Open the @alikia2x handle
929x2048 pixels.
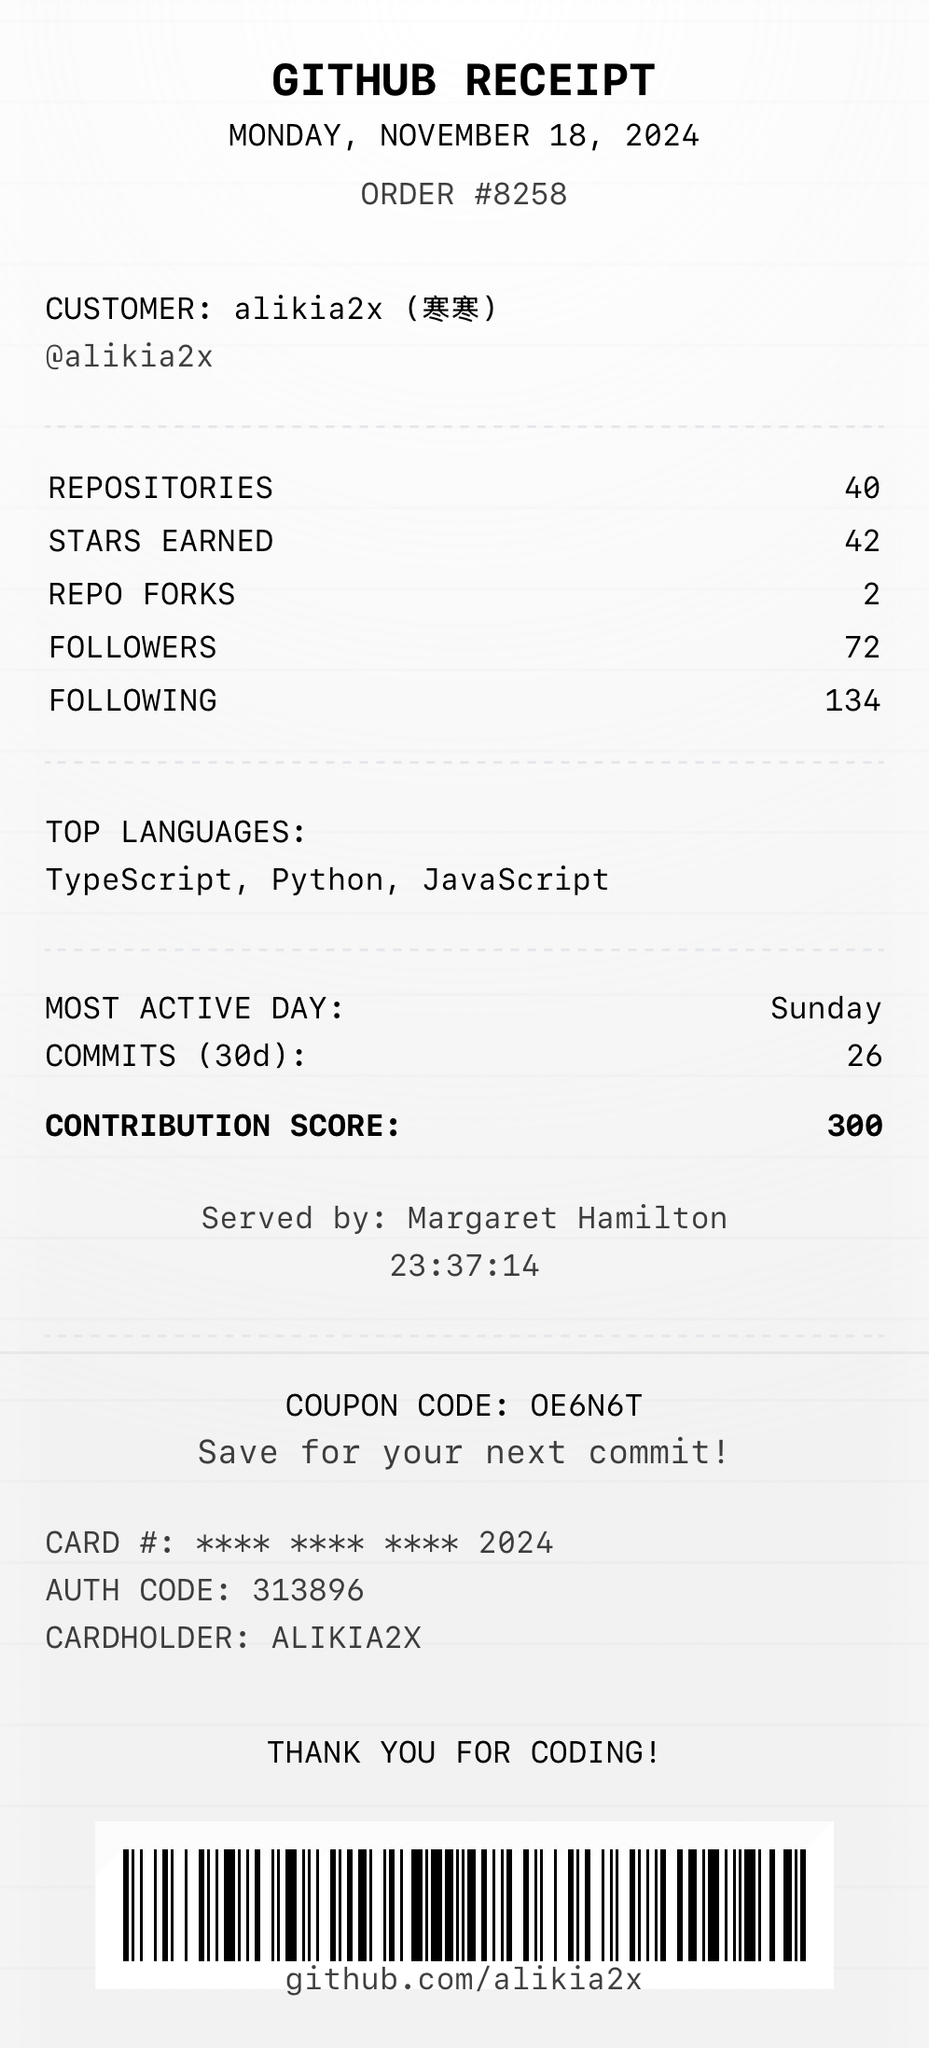coord(129,357)
